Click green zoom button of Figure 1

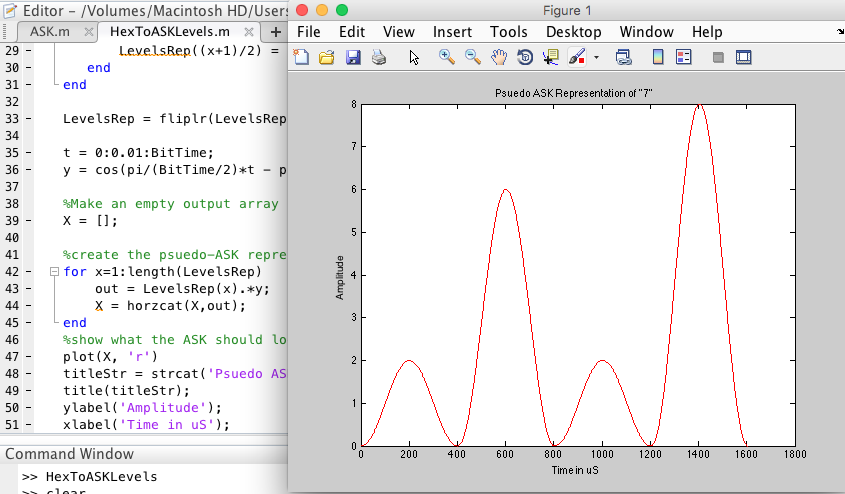[x=342, y=10]
